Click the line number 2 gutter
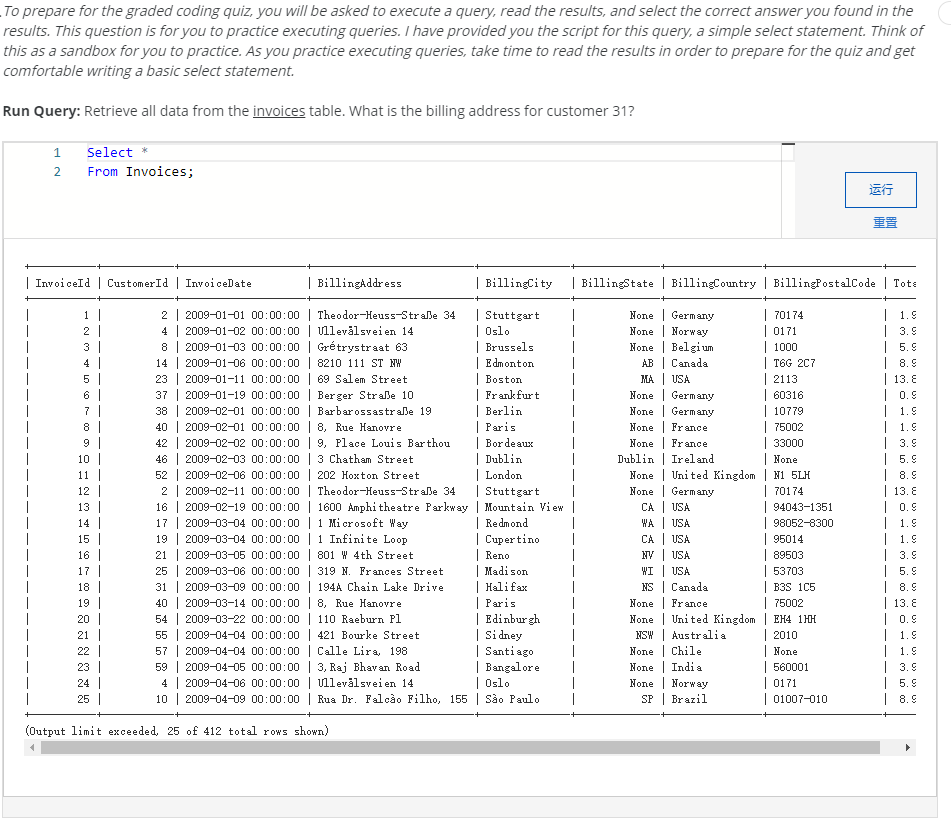The height and width of the screenshot is (826, 951). coord(56,171)
